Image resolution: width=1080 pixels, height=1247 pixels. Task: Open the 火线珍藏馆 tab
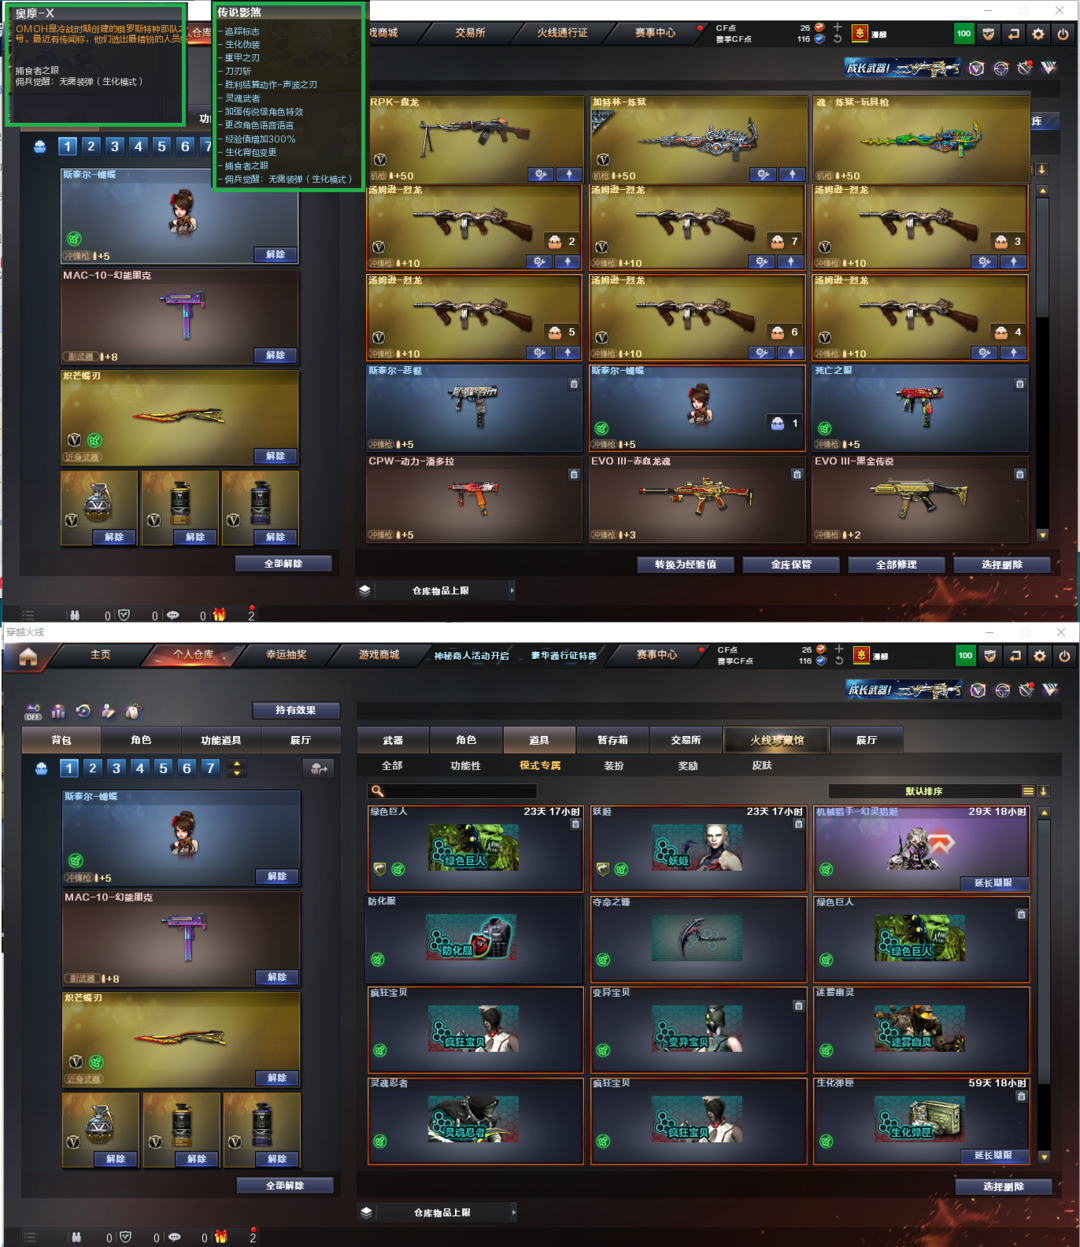pyautogui.click(x=777, y=740)
